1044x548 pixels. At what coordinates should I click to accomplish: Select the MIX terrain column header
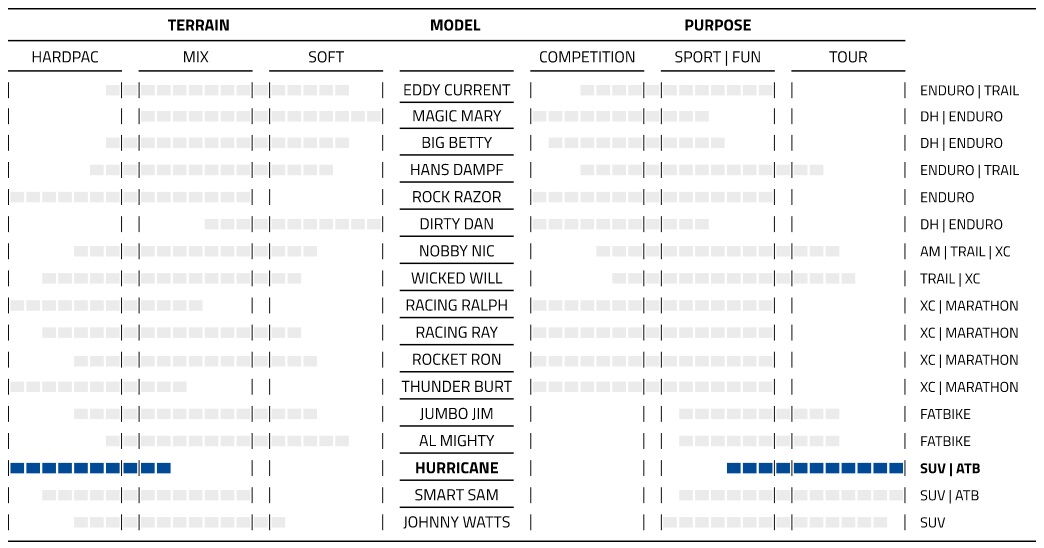195,57
